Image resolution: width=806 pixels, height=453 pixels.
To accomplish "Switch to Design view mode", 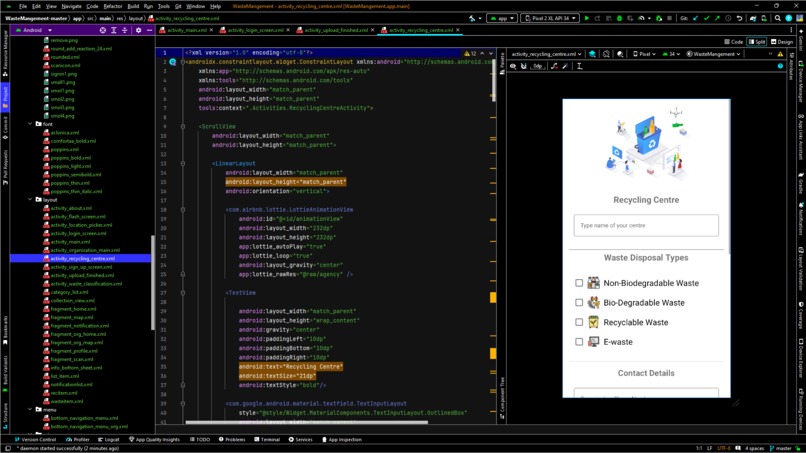I will [782, 42].
